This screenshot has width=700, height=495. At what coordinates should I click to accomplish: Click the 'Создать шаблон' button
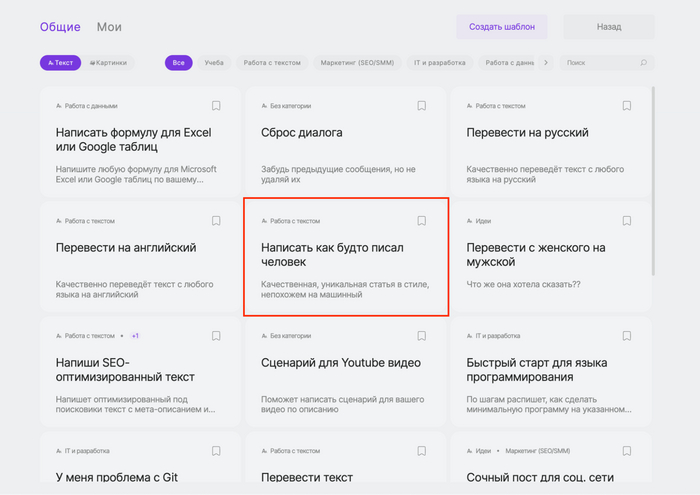[x=501, y=27]
